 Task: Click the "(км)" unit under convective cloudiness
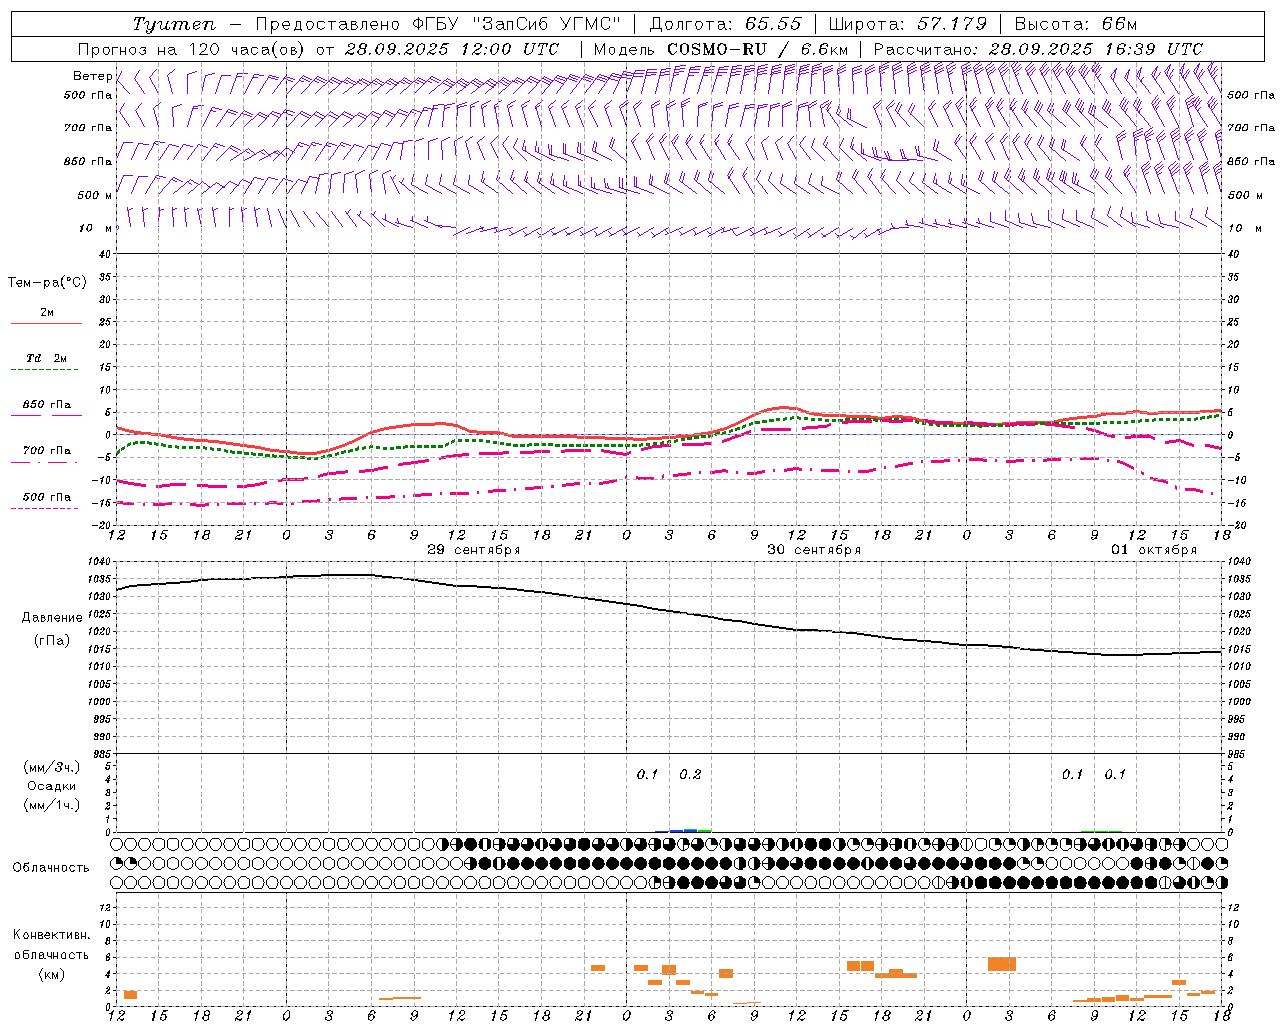[52, 974]
